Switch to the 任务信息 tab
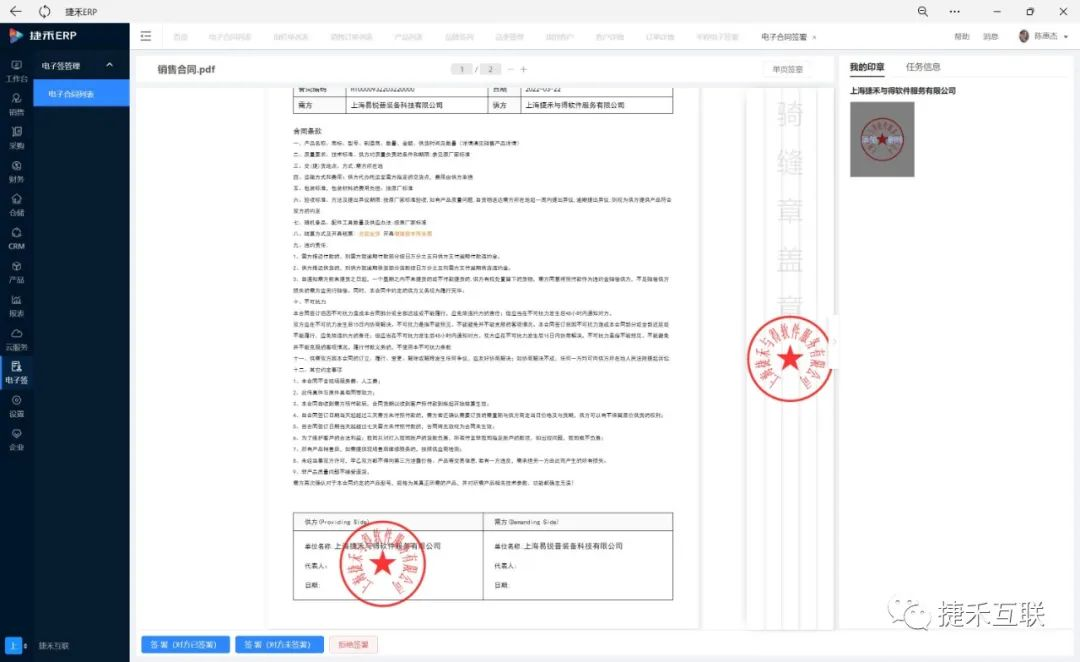The image size is (1080, 662). [x=923, y=67]
